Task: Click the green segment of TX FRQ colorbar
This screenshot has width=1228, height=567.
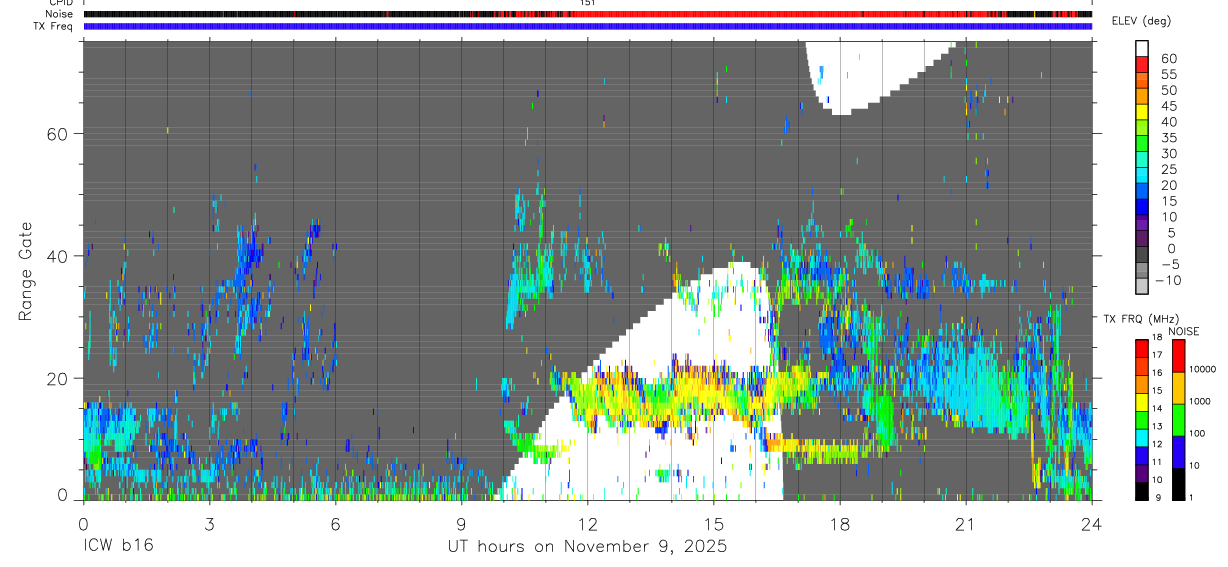Action: 1142,420
